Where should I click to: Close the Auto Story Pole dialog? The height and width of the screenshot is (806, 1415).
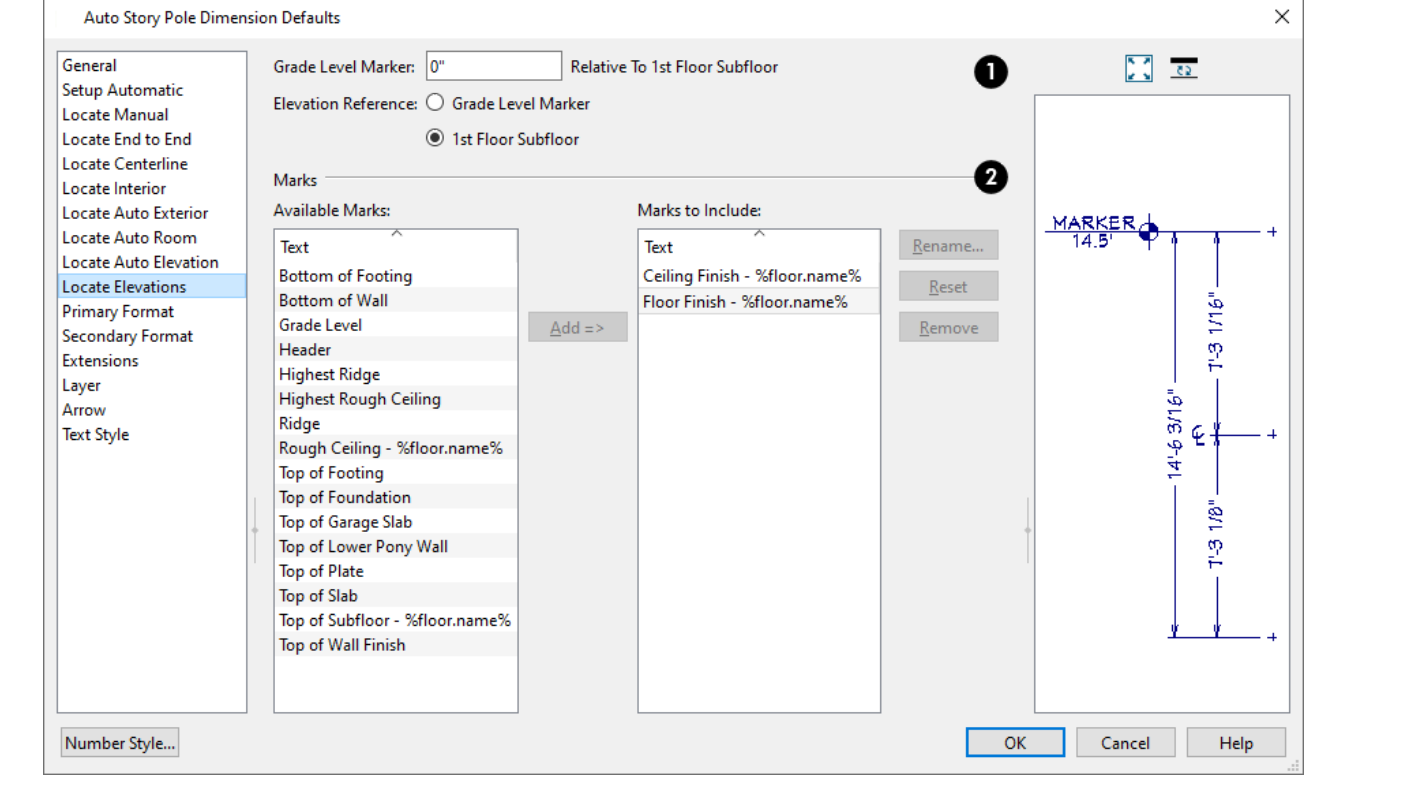click(x=1281, y=17)
